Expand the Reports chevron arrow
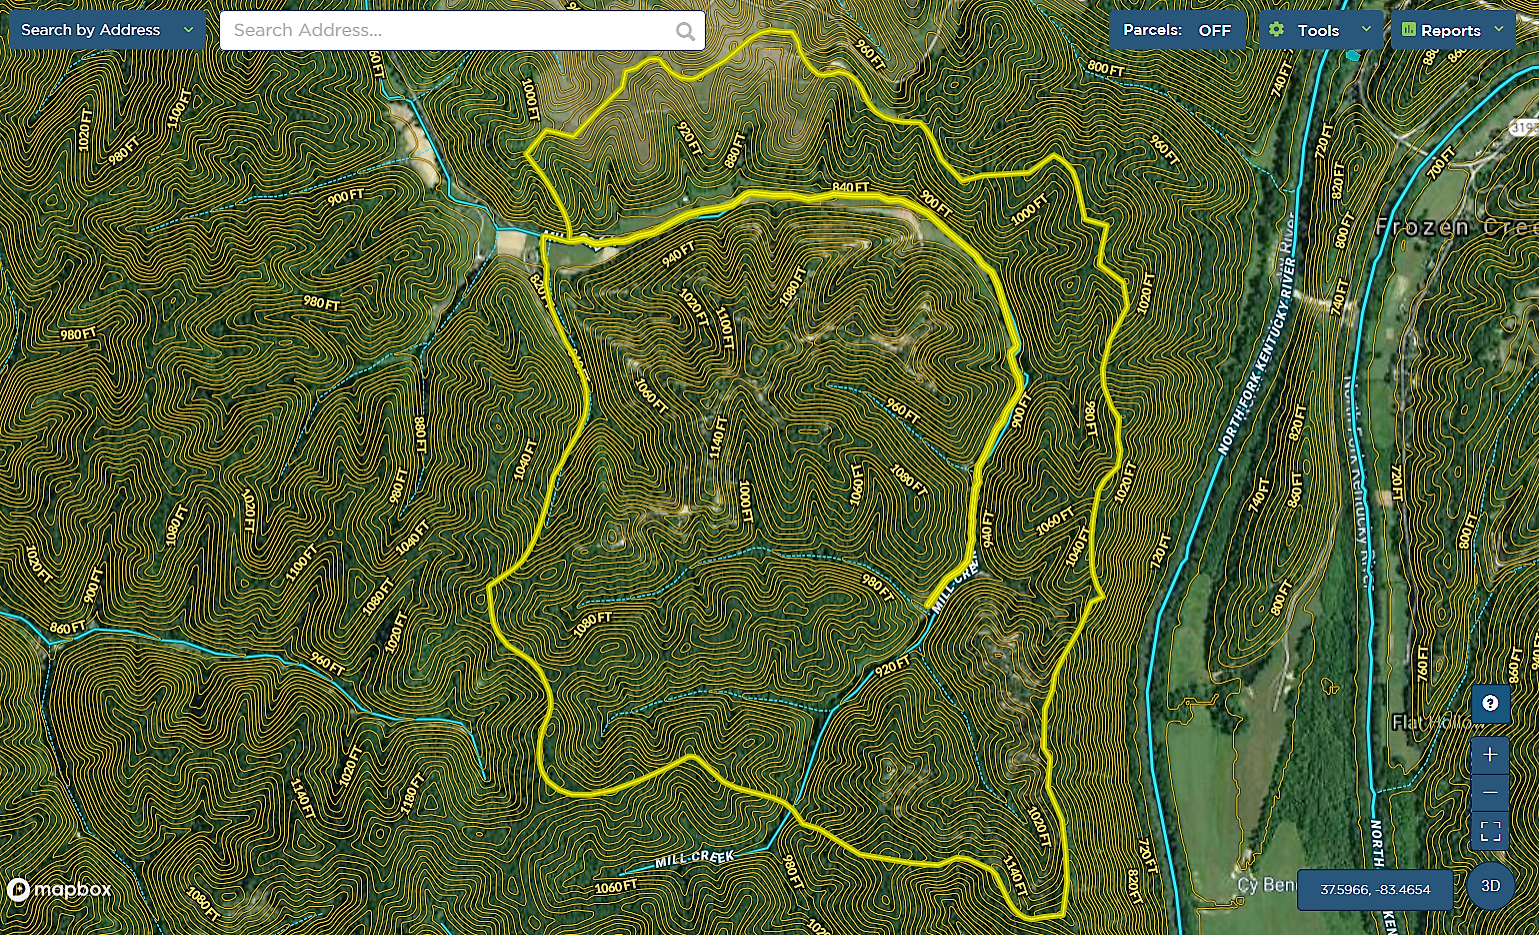1539x935 pixels. tap(1498, 30)
